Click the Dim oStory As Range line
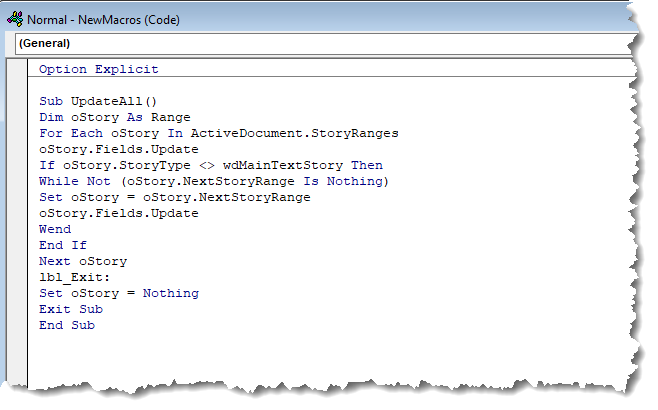 click(x=115, y=117)
